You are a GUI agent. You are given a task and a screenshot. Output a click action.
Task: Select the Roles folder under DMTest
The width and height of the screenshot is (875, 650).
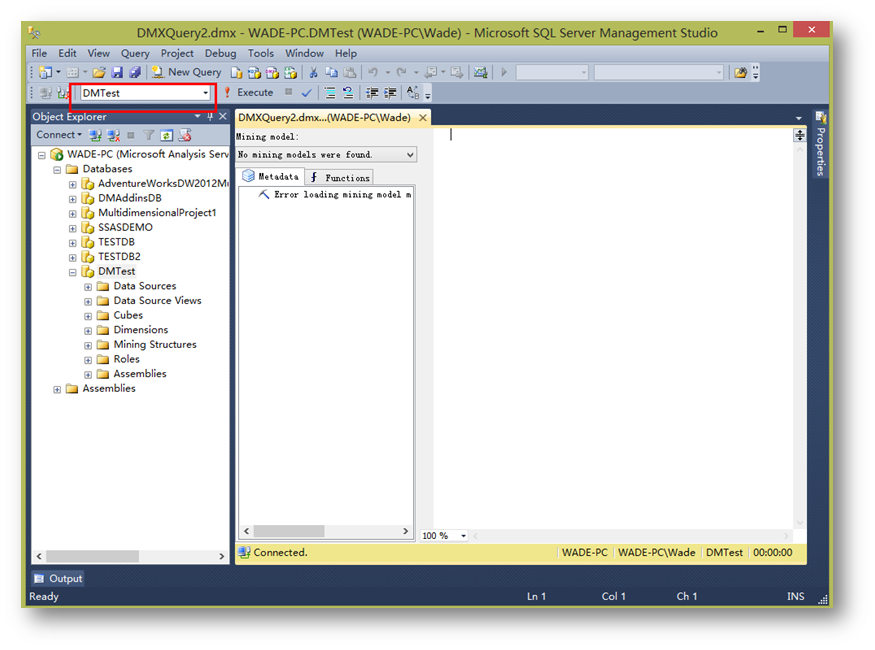point(126,359)
